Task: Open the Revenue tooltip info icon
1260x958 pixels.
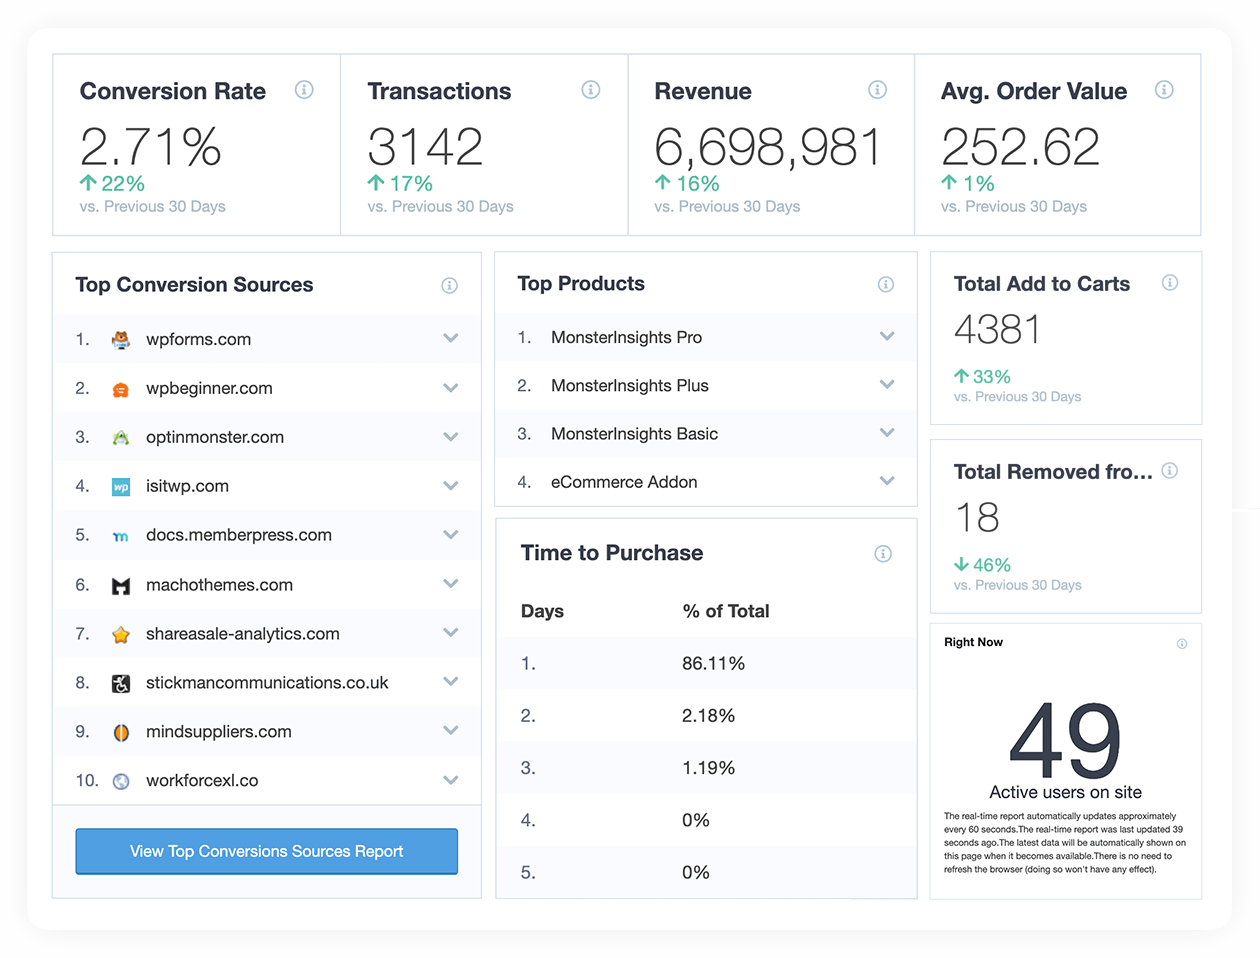Action: [878, 90]
